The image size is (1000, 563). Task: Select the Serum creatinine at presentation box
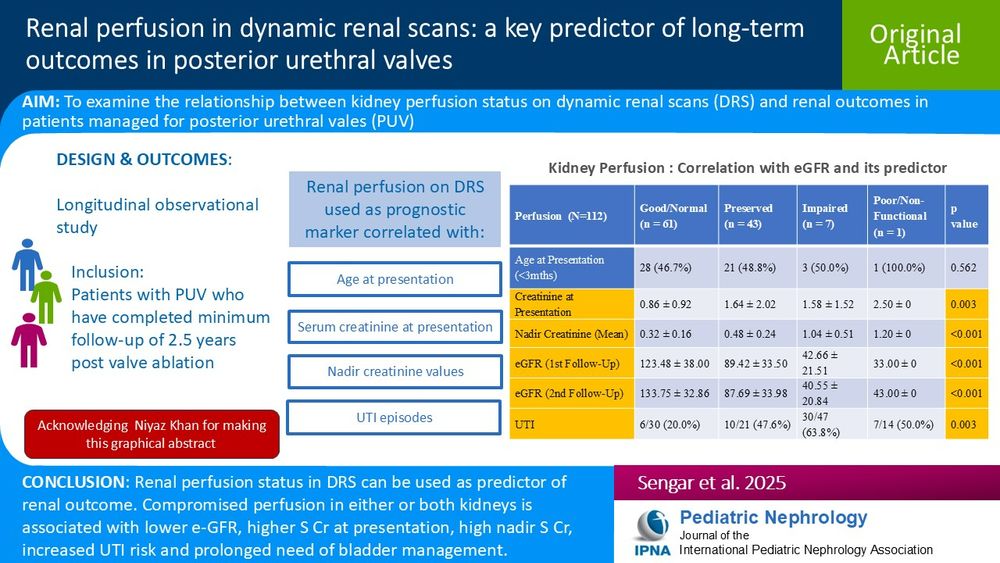coord(395,327)
